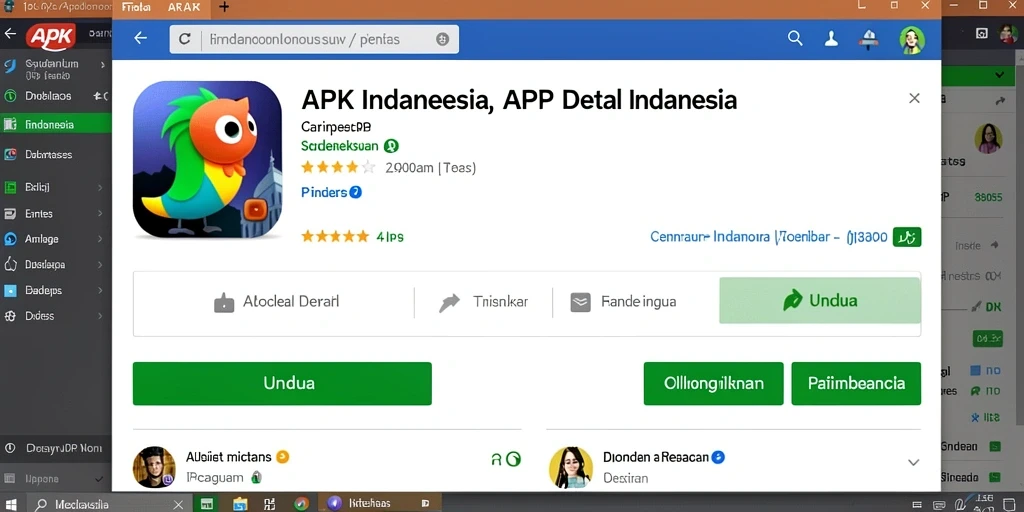Click the Pinders link
This screenshot has width=1024, height=512.
[324, 192]
